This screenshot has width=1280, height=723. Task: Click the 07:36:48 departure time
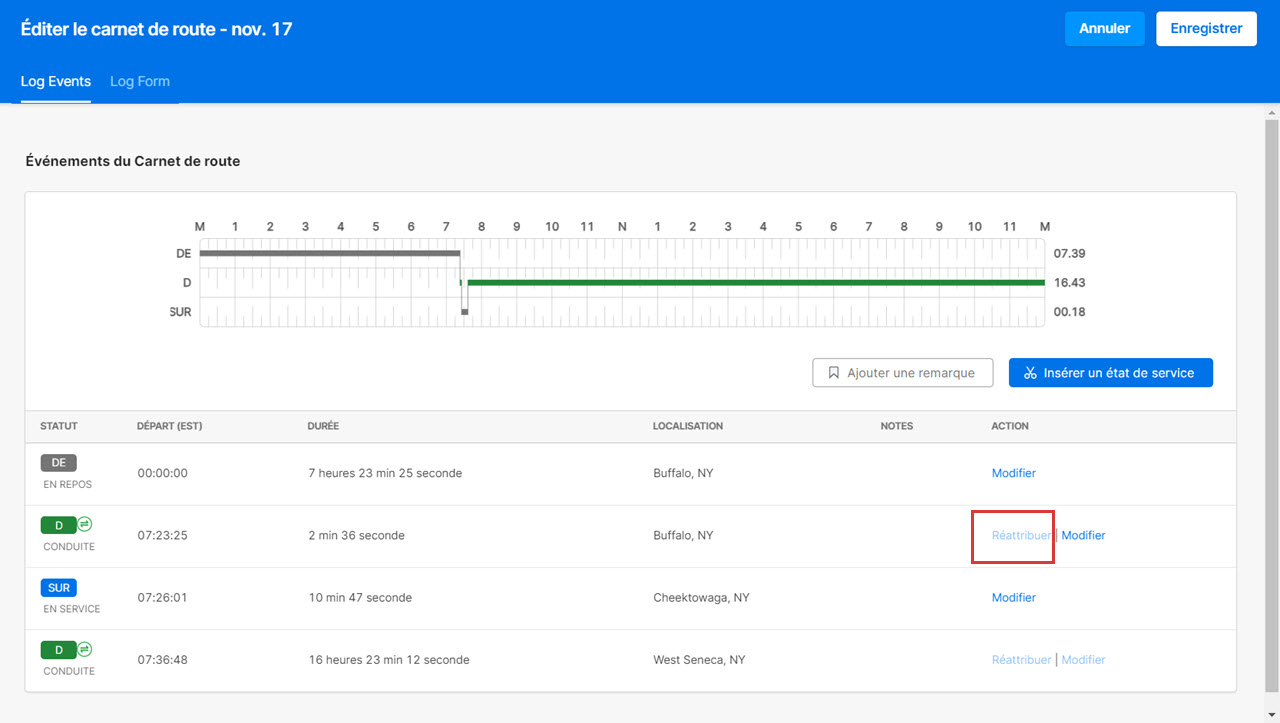pos(163,660)
